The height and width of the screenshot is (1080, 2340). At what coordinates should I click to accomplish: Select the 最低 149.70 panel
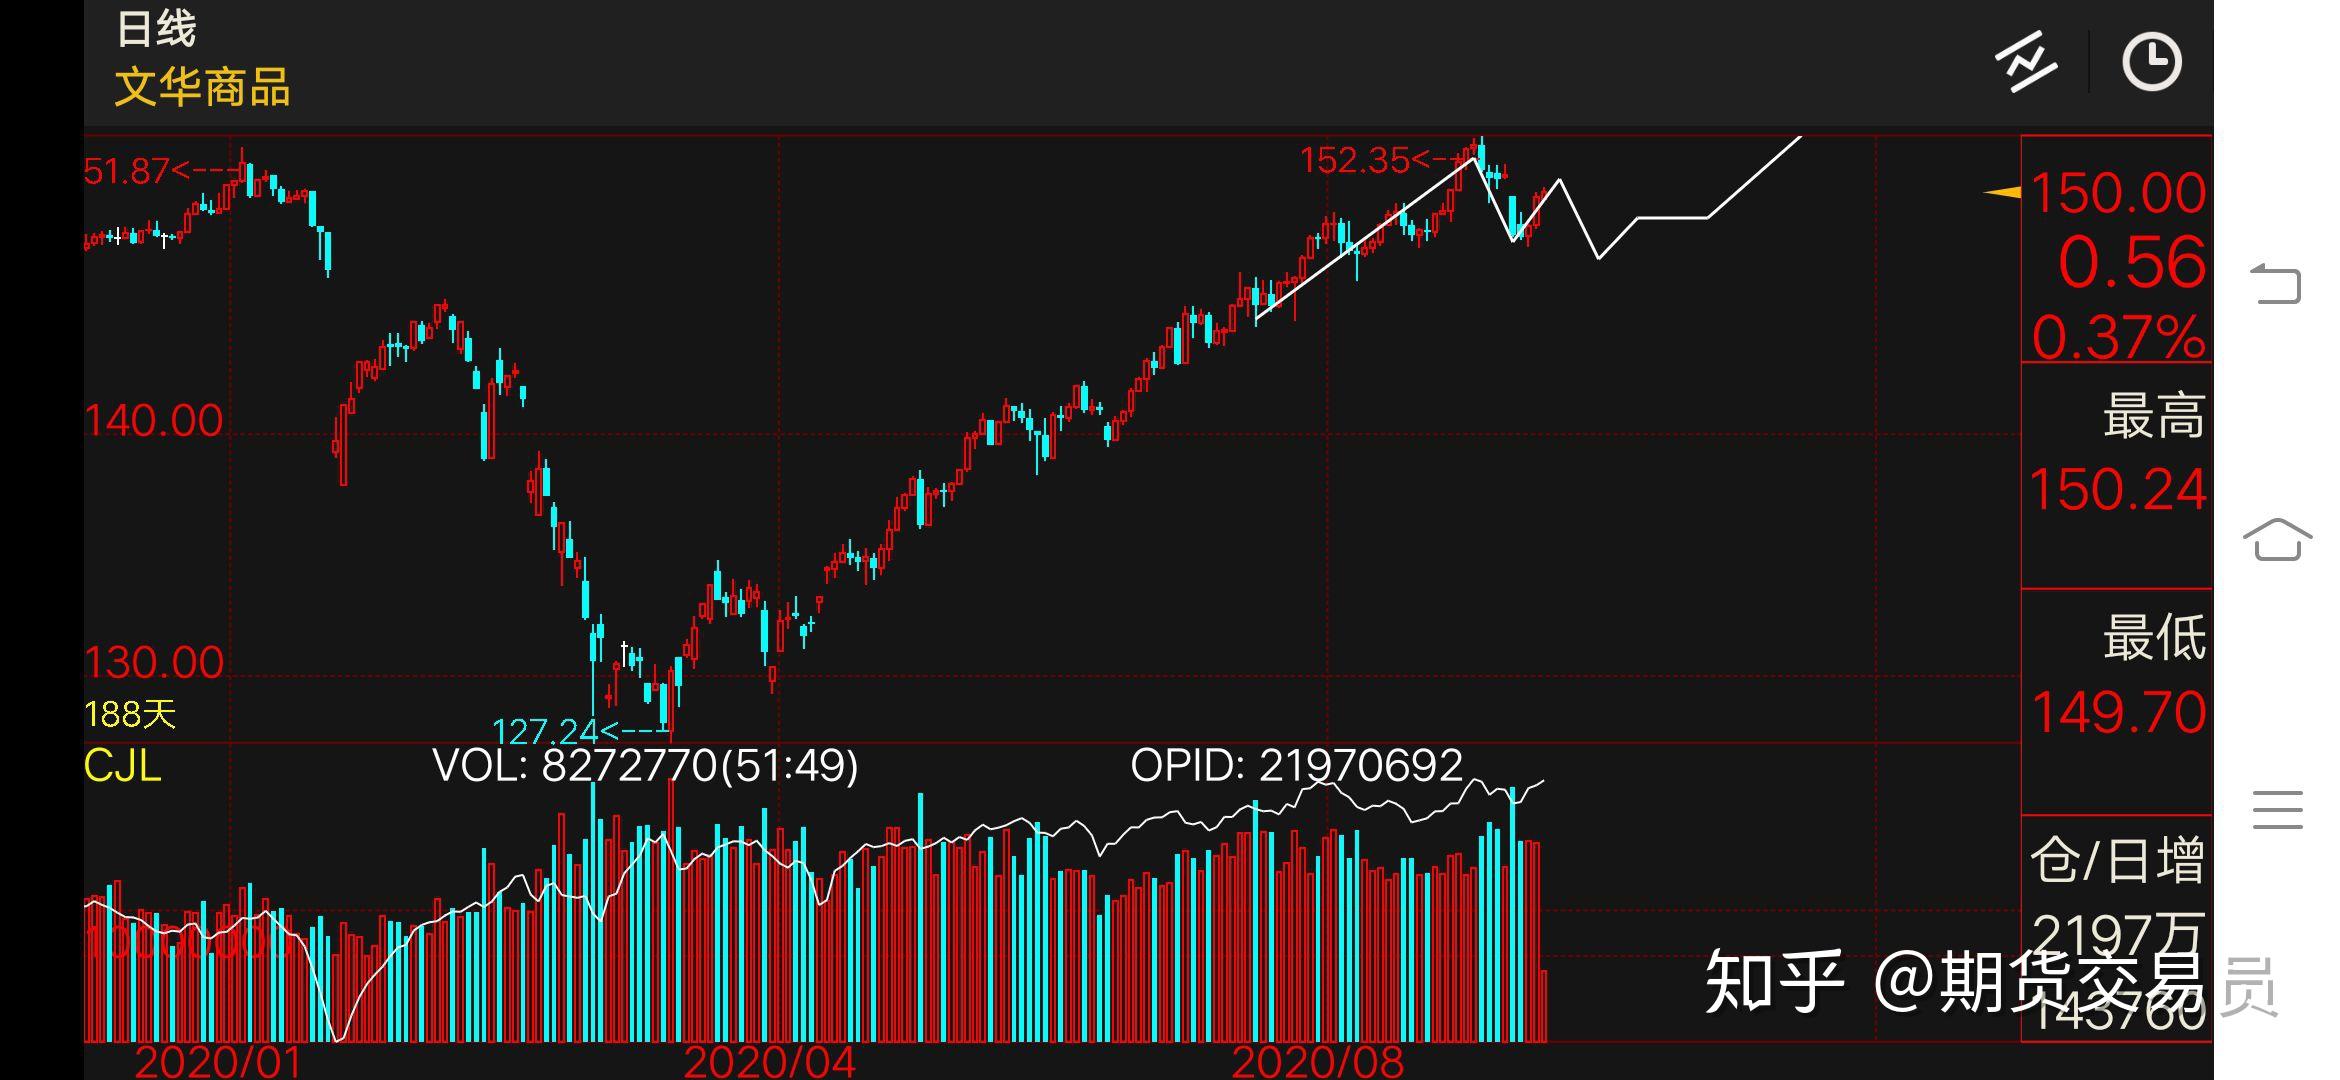(2117, 690)
